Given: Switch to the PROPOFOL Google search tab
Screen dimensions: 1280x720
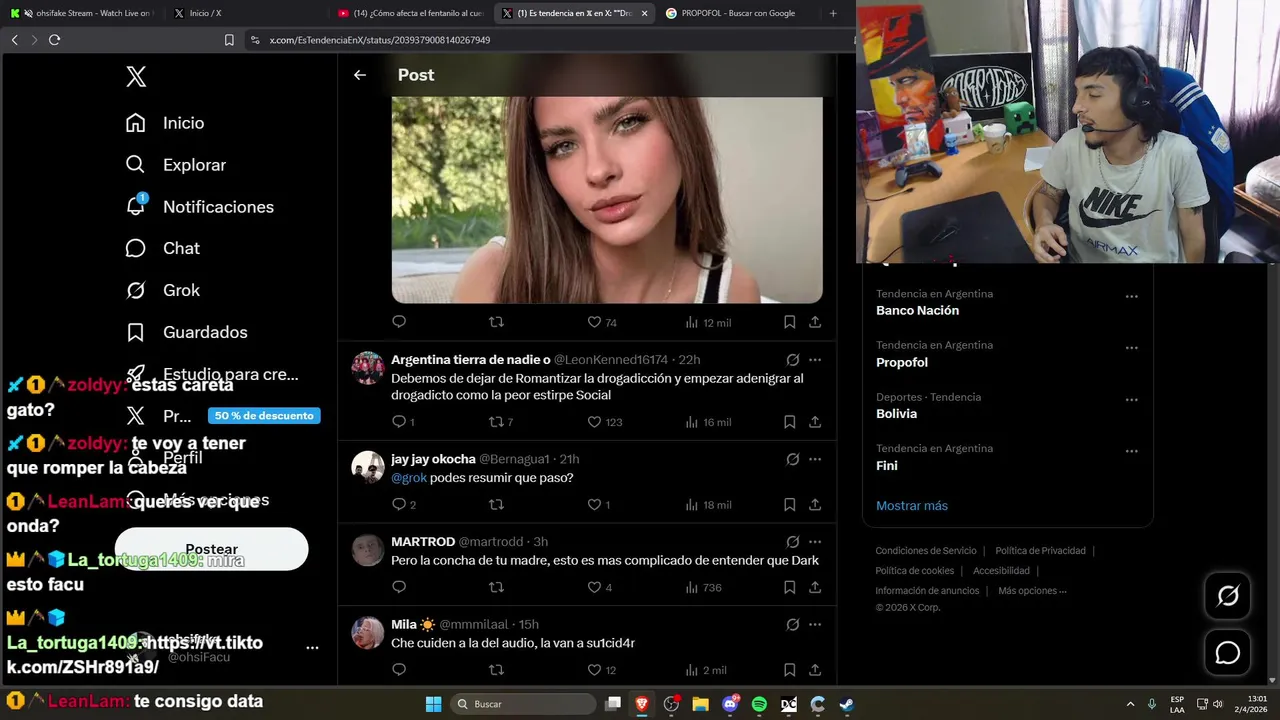Looking at the screenshot, I should [737, 13].
